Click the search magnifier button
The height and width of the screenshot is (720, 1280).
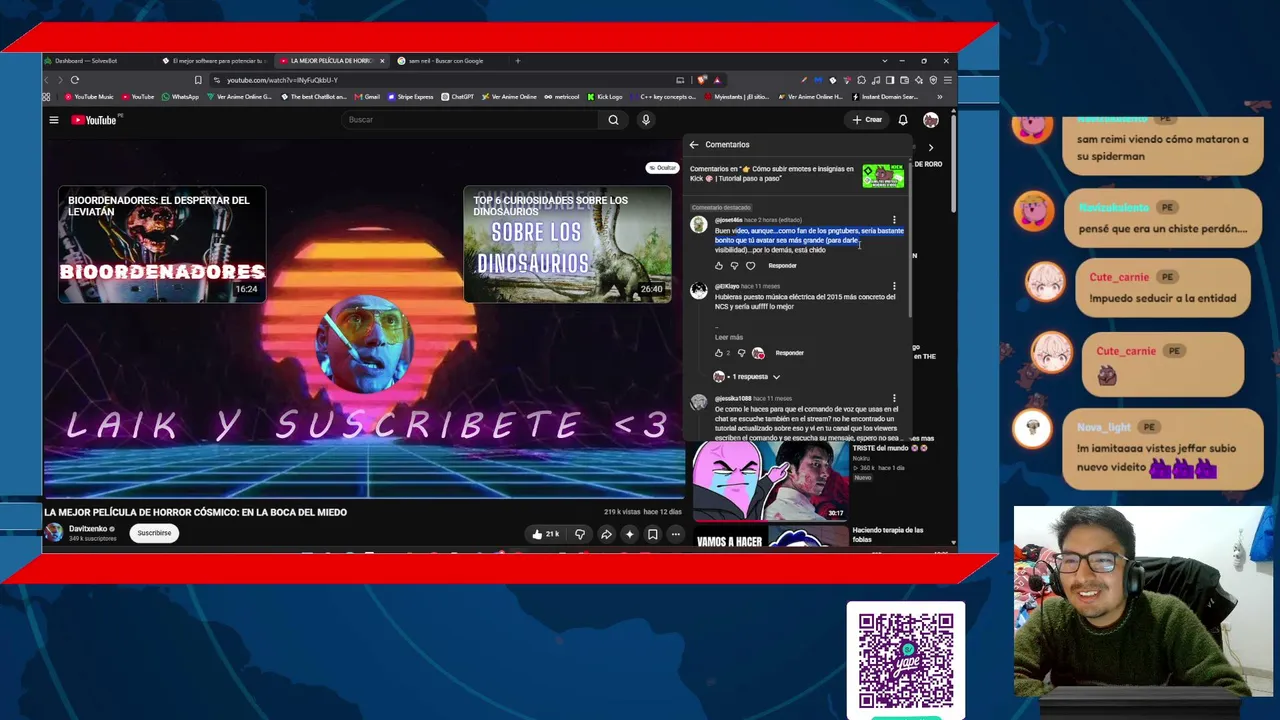pyautogui.click(x=613, y=120)
